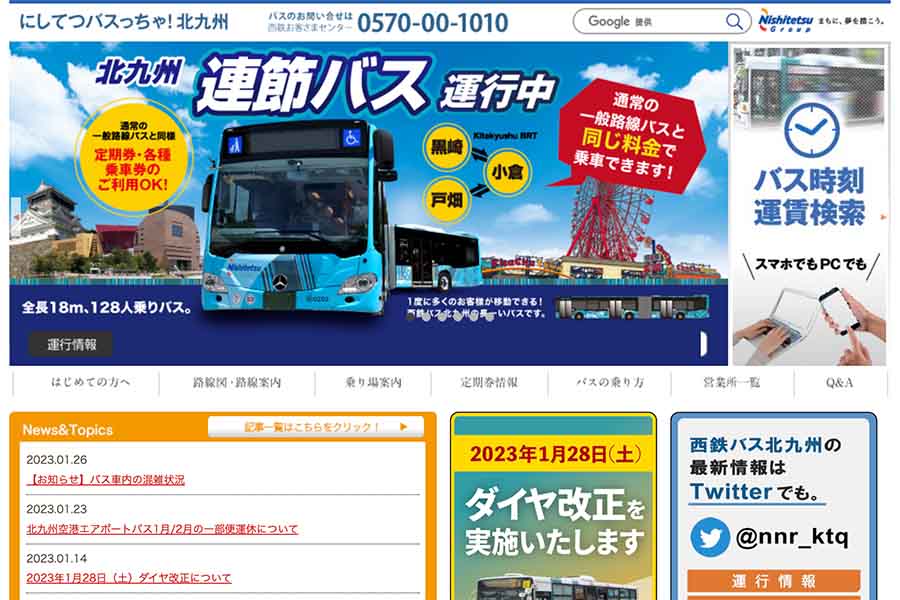Open the 乗り場案内 menu item
Viewport: 900px width, 600px height.
tap(373, 382)
